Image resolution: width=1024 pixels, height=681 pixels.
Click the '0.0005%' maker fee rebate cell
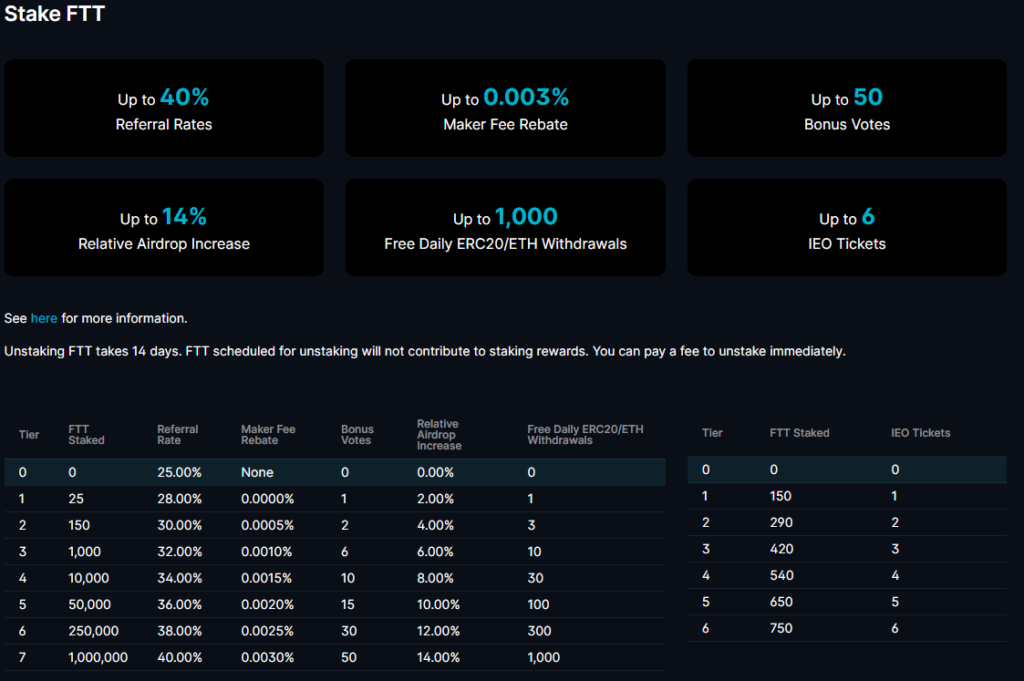click(267, 525)
